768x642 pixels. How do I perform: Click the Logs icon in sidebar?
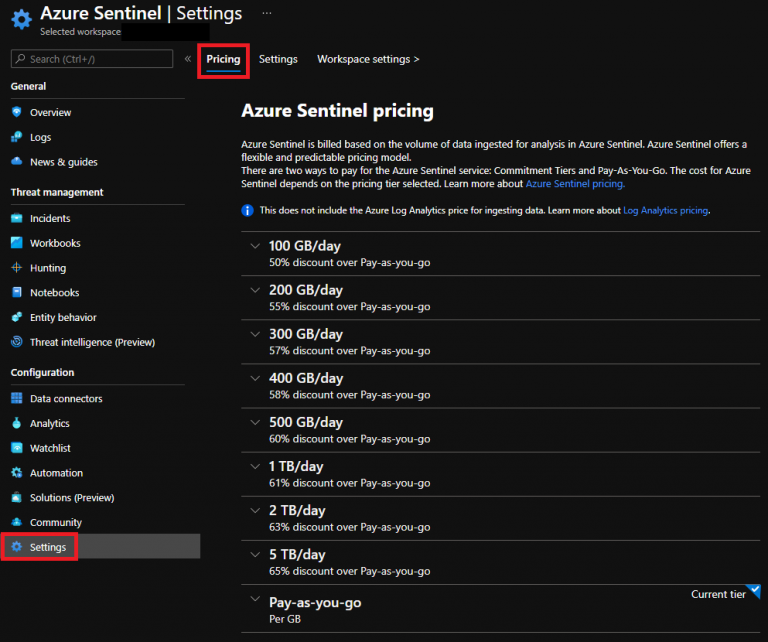17,137
